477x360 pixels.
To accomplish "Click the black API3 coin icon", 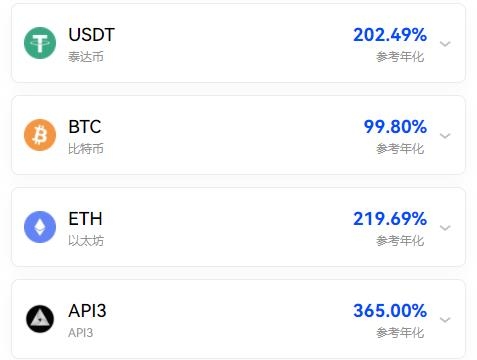I will click(40, 319).
